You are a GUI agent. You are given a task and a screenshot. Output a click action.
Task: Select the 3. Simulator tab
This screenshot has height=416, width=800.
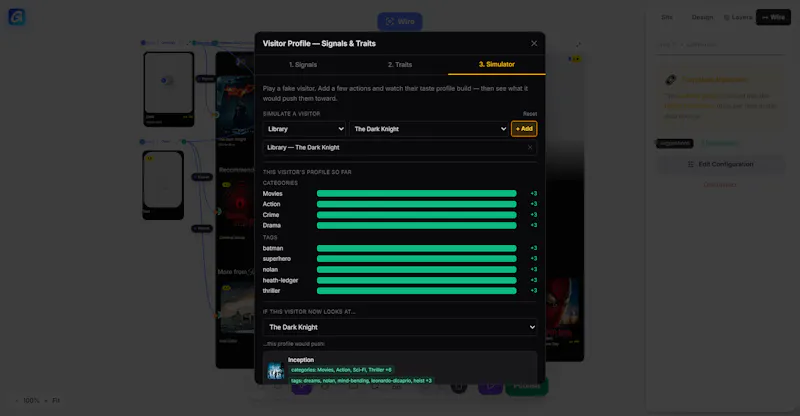pos(496,64)
